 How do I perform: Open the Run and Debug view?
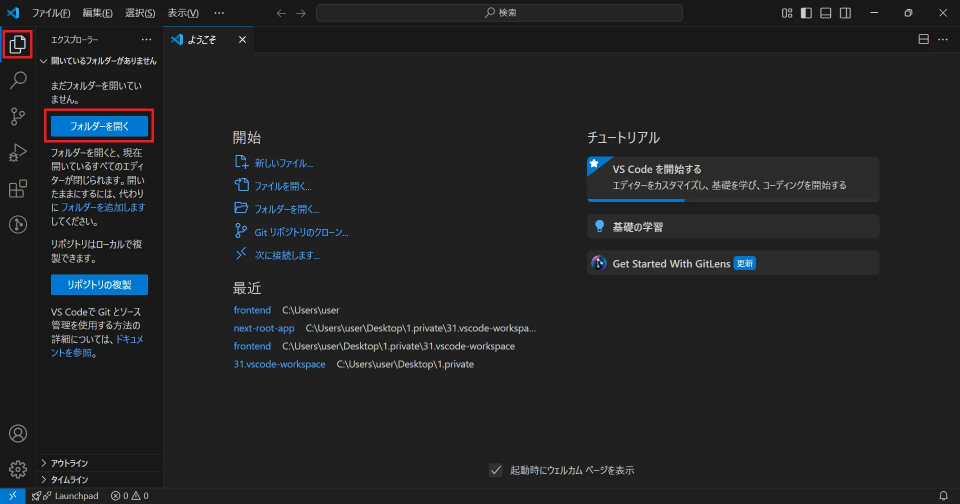tap(18, 152)
